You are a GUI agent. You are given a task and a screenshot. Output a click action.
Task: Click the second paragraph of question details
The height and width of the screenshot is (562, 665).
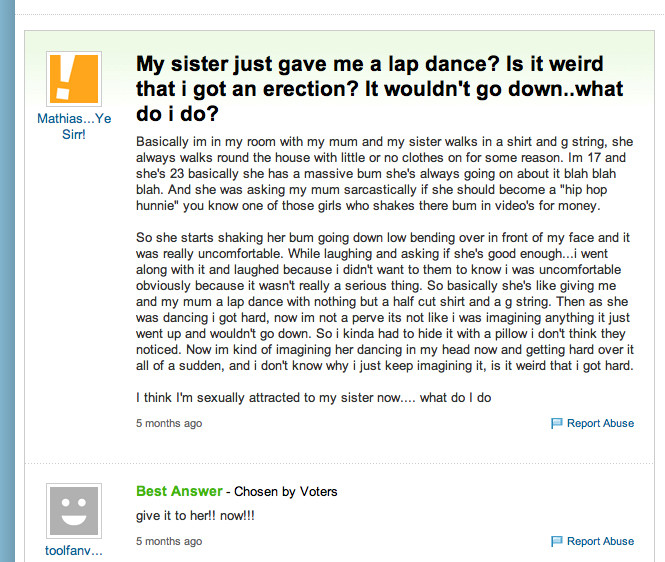click(385, 302)
